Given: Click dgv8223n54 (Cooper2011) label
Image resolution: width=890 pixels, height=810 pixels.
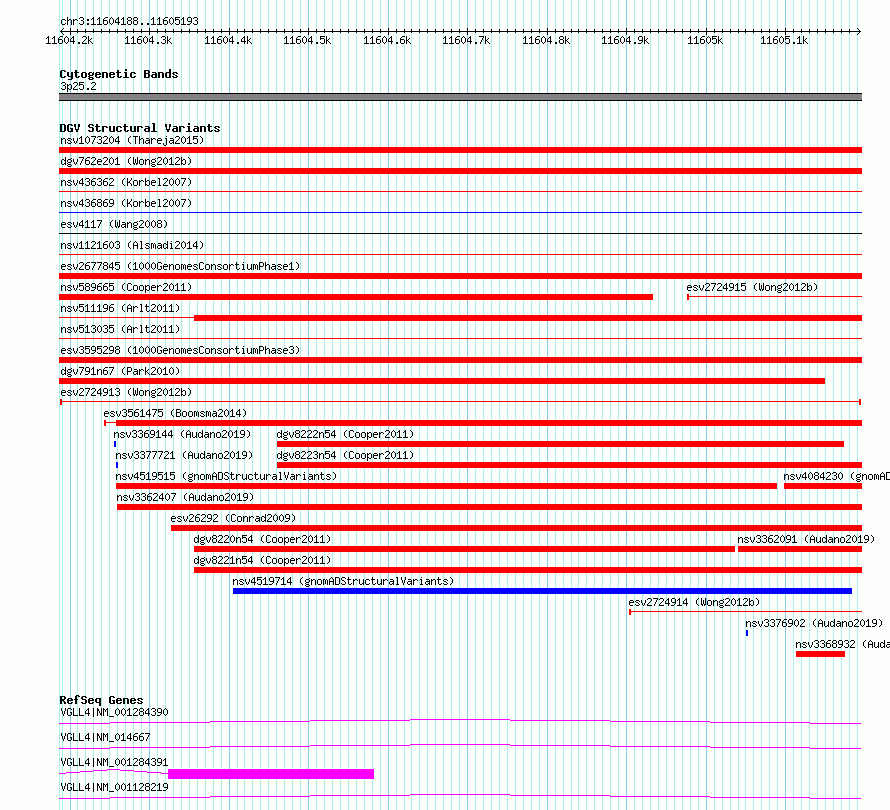Looking at the screenshot, I should pos(345,455).
